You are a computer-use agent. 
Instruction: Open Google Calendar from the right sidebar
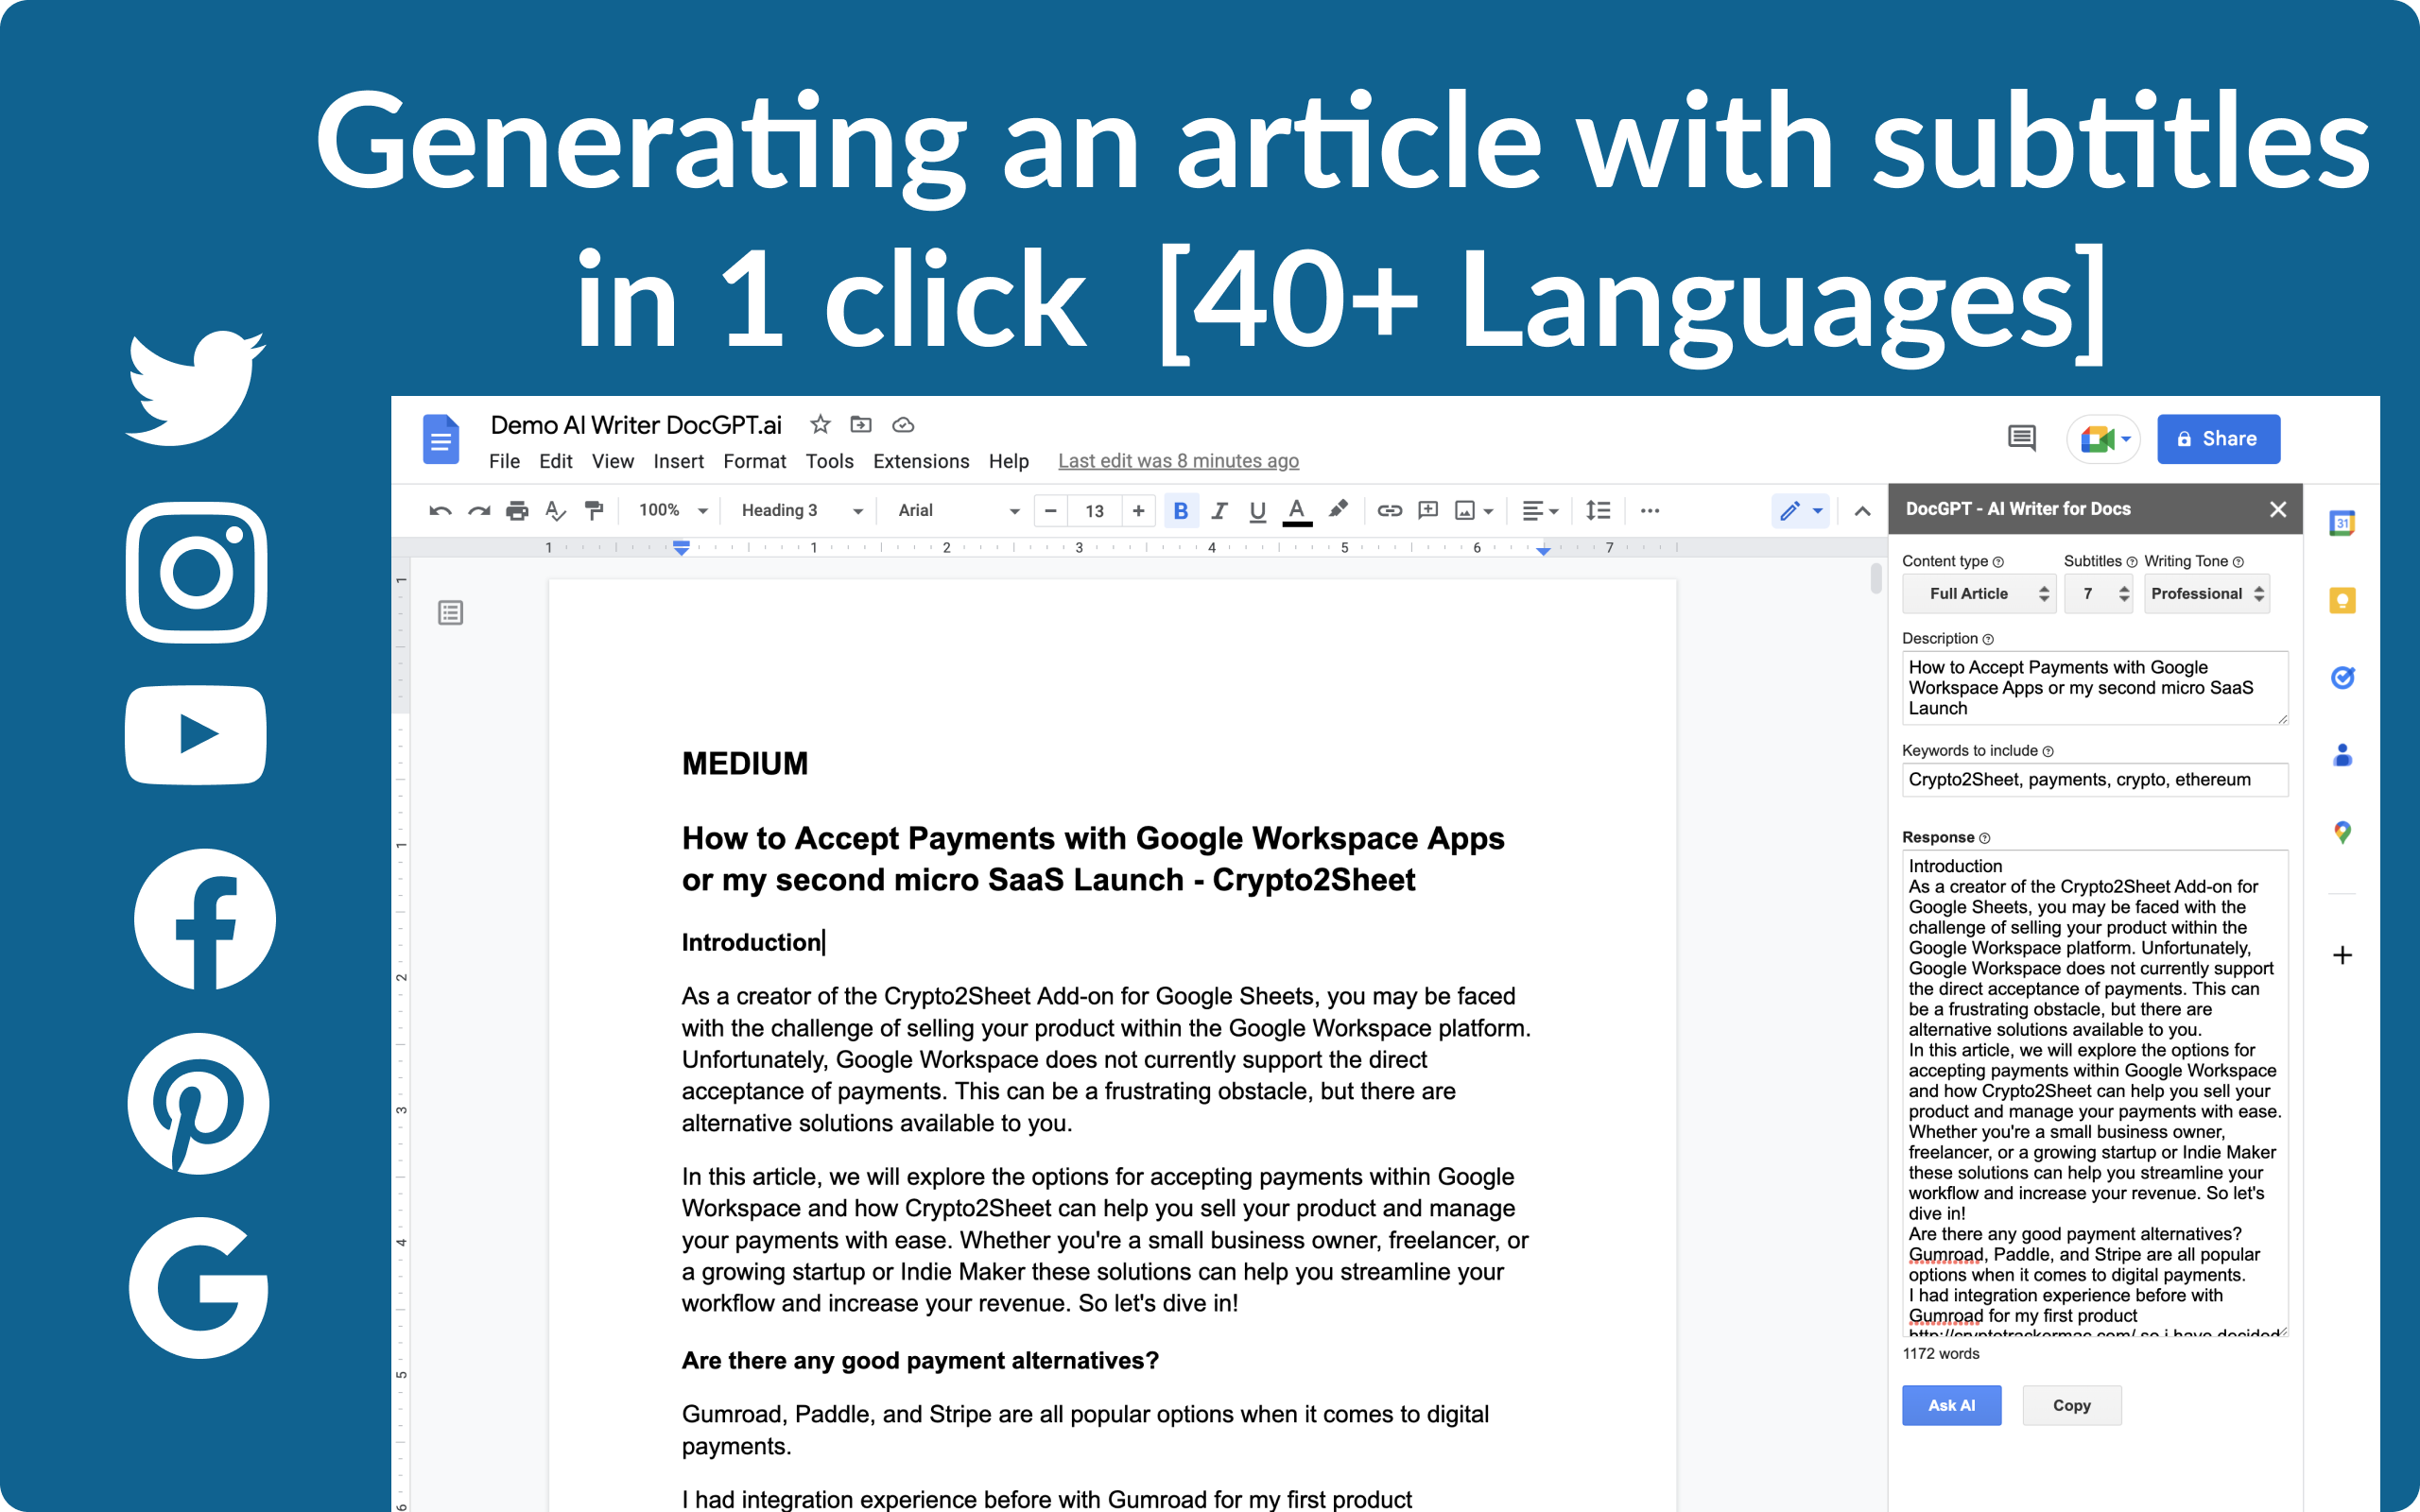click(2343, 521)
